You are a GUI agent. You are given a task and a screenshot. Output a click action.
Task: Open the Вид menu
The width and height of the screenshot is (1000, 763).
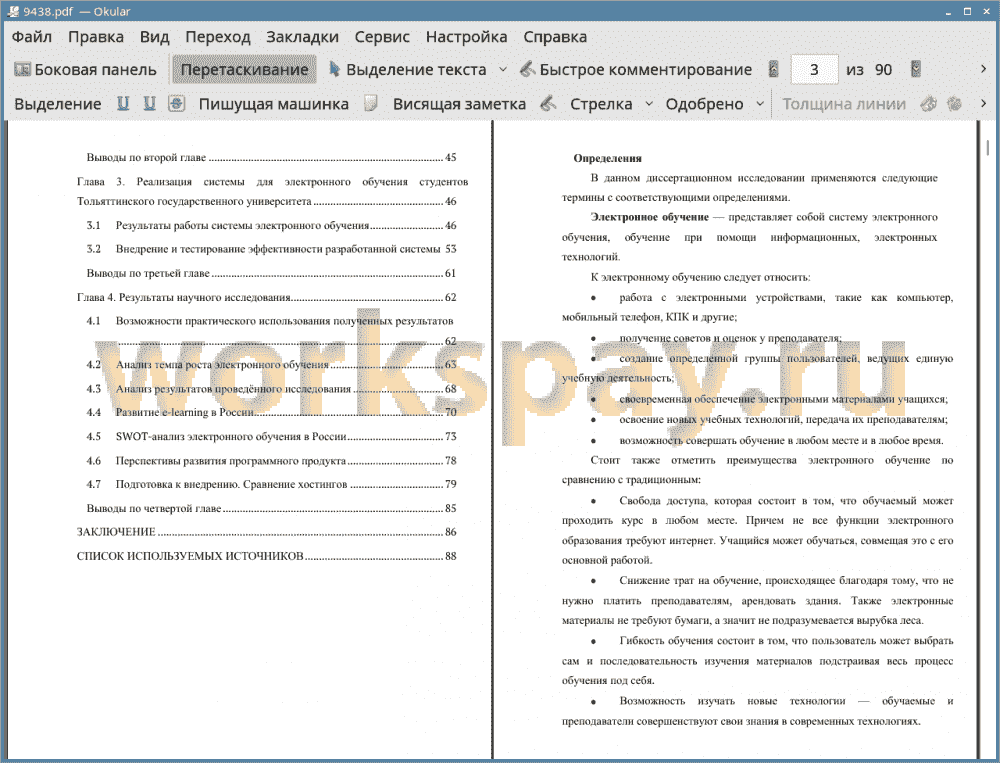click(x=154, y=37)
